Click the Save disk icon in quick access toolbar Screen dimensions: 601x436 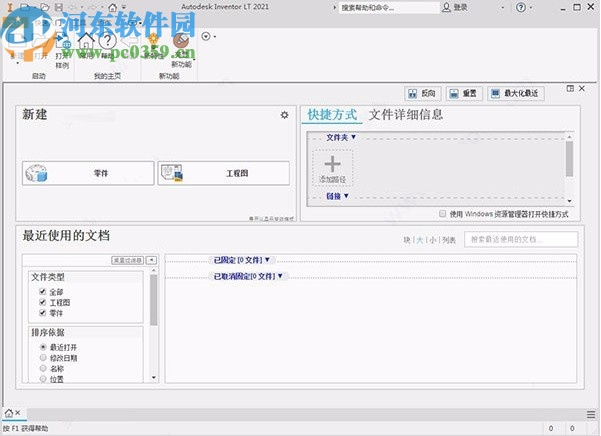click(x=59, y=7)
